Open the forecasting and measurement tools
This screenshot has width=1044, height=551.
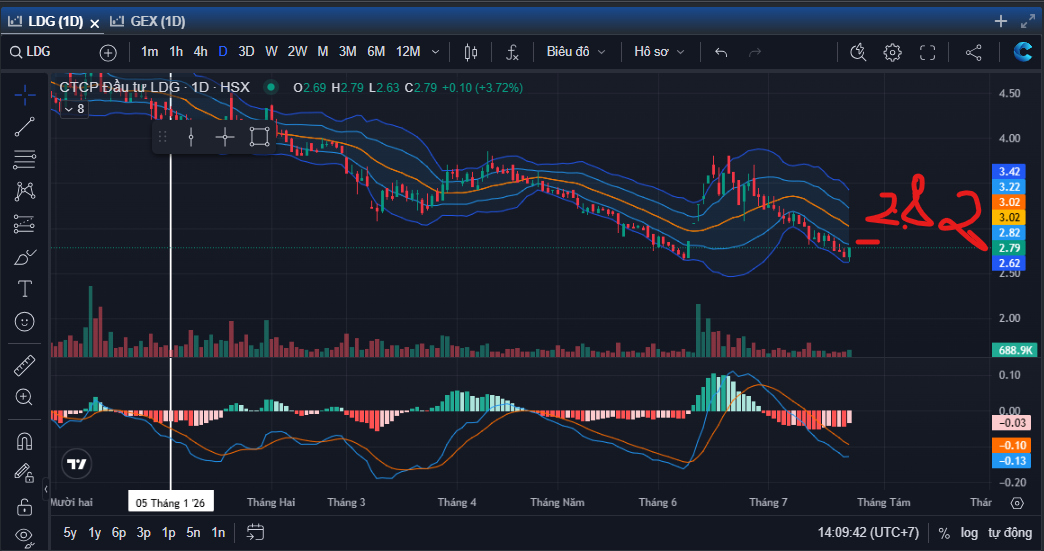(x=25, y=224)
